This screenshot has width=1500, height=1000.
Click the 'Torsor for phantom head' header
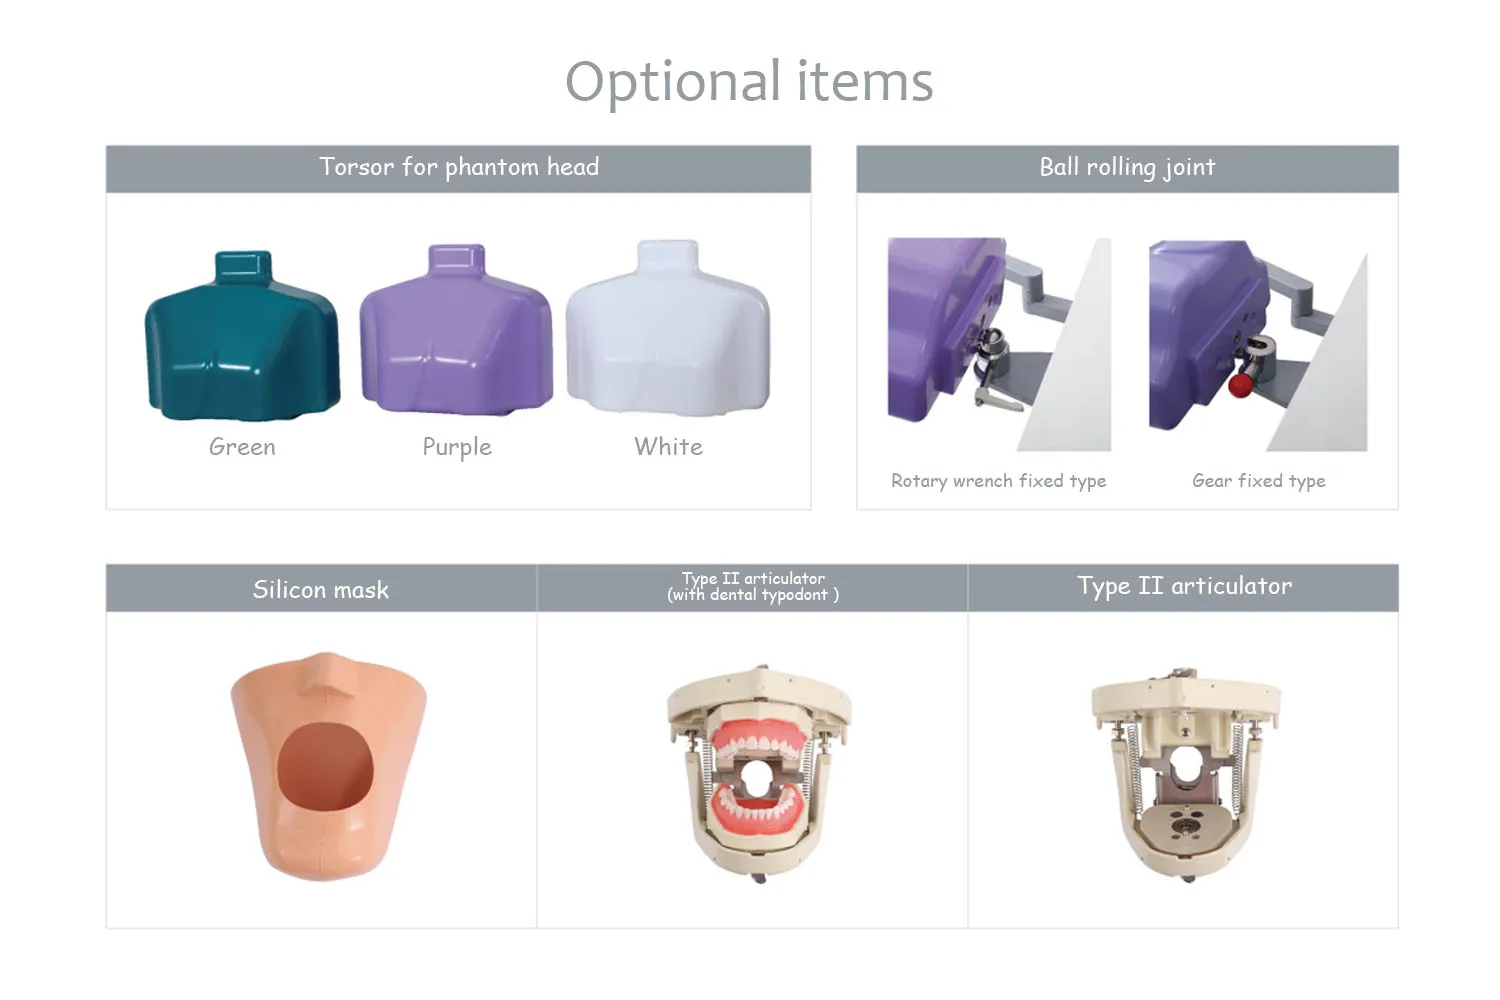(x=458, y=168)
